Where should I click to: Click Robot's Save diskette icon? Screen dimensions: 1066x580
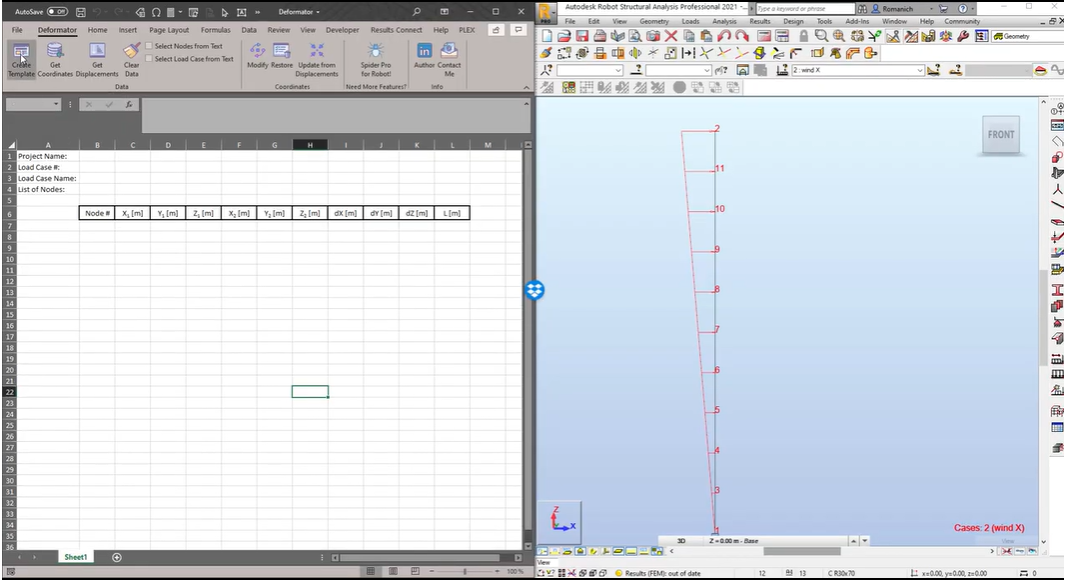click(582, 36)
